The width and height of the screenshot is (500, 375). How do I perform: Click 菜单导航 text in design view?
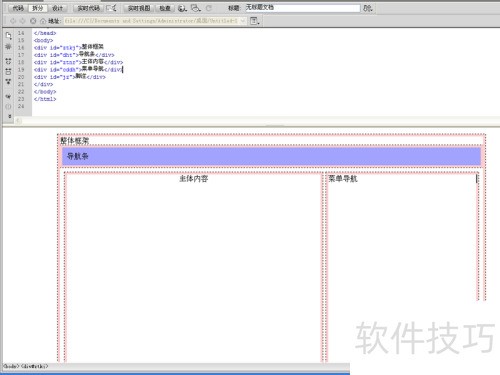[x=343, y=179]
